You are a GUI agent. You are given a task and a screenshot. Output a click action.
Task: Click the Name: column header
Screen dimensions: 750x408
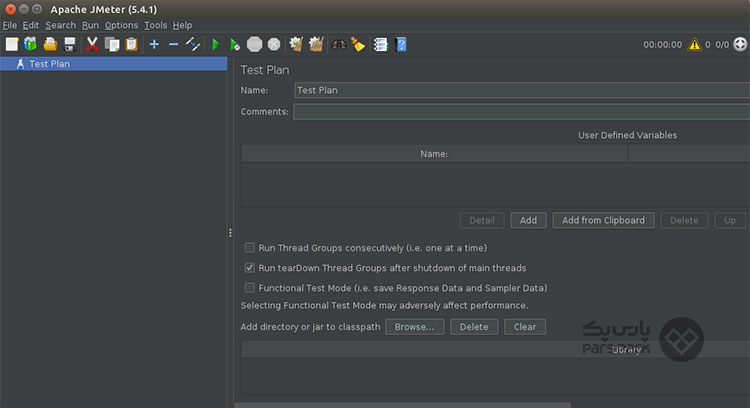[434, 154]
